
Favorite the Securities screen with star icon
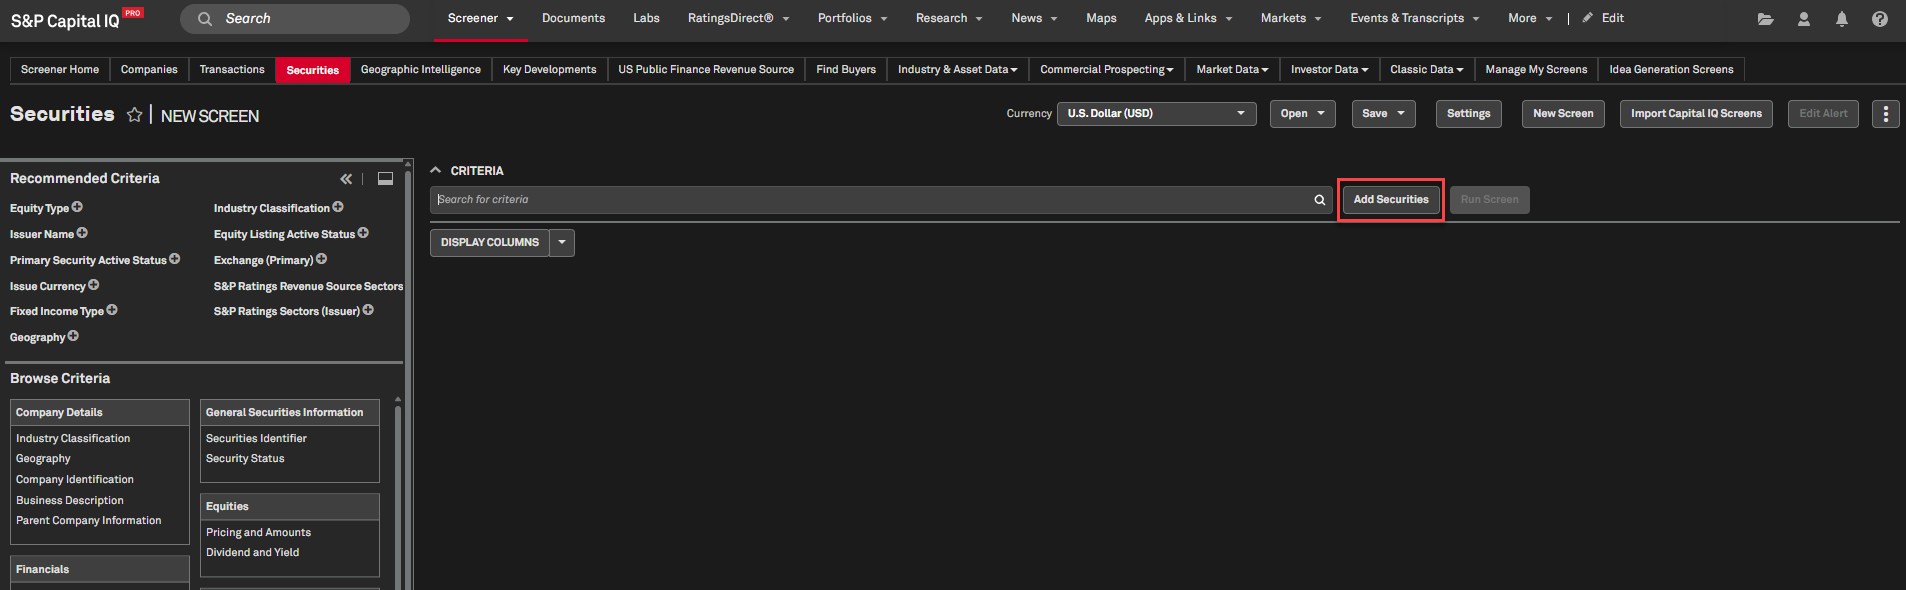(x=134, y=115)
